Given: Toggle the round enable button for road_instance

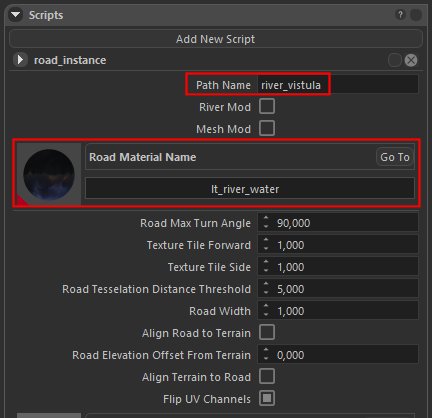Looking at the screenshot, I should coord(395,60).
